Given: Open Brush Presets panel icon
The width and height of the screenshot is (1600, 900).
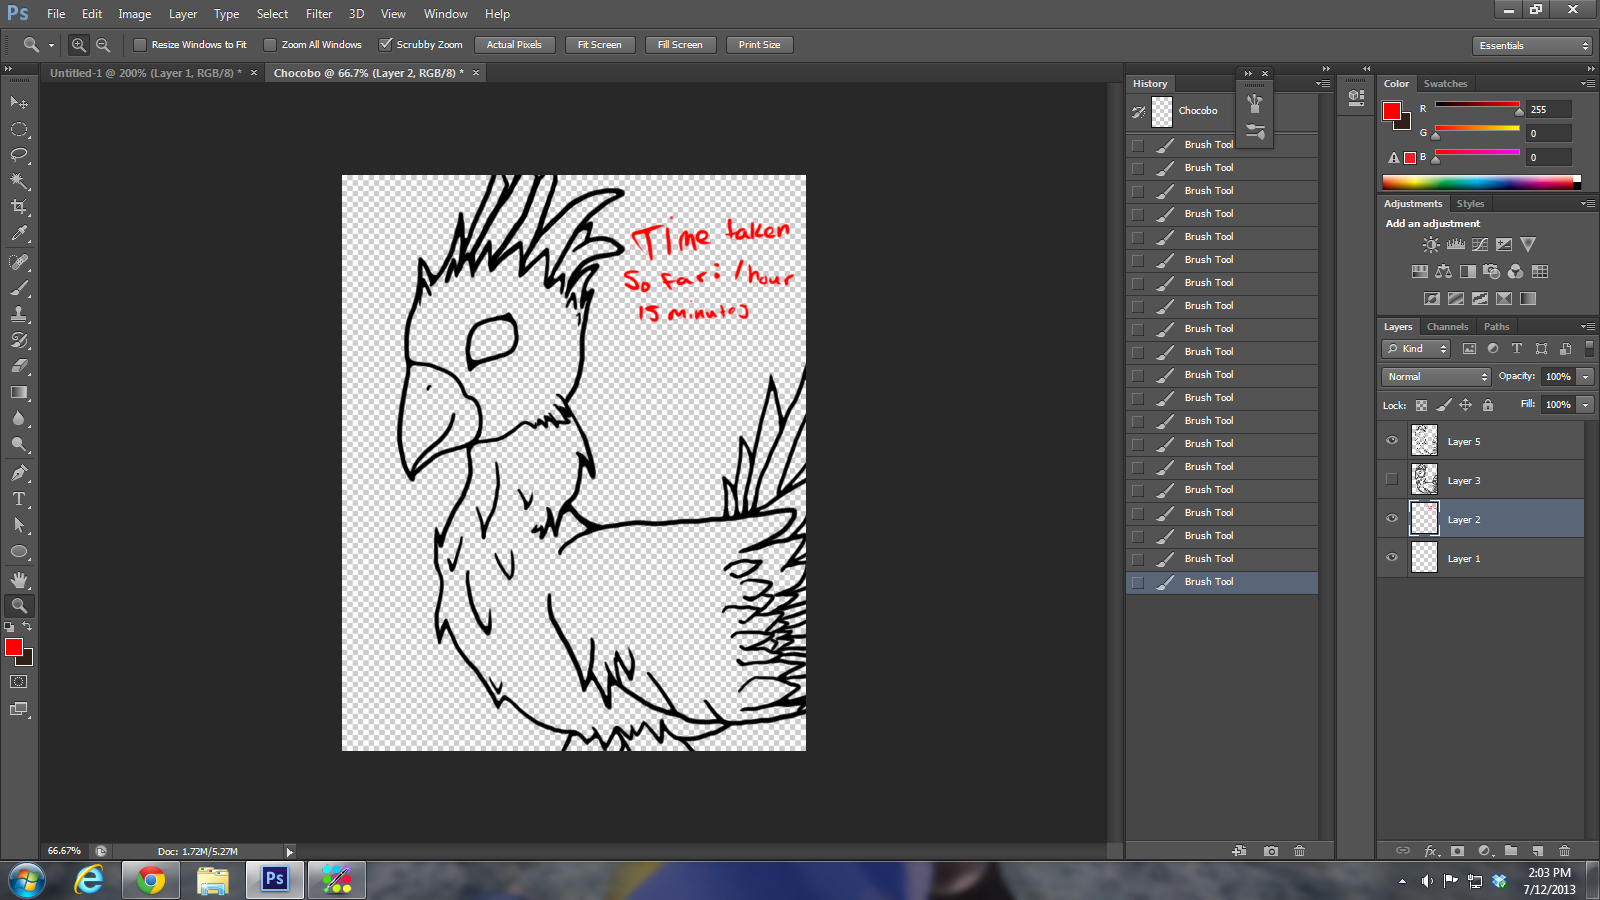Looking at the screenshot, I should [x=1256, y=132].
